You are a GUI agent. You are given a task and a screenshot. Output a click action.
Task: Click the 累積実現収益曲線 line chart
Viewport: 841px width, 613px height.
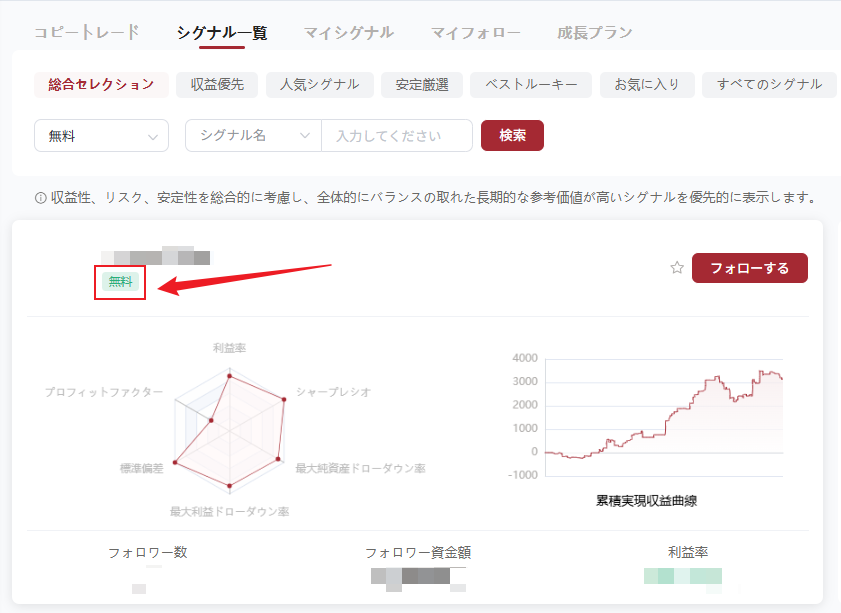664,417
